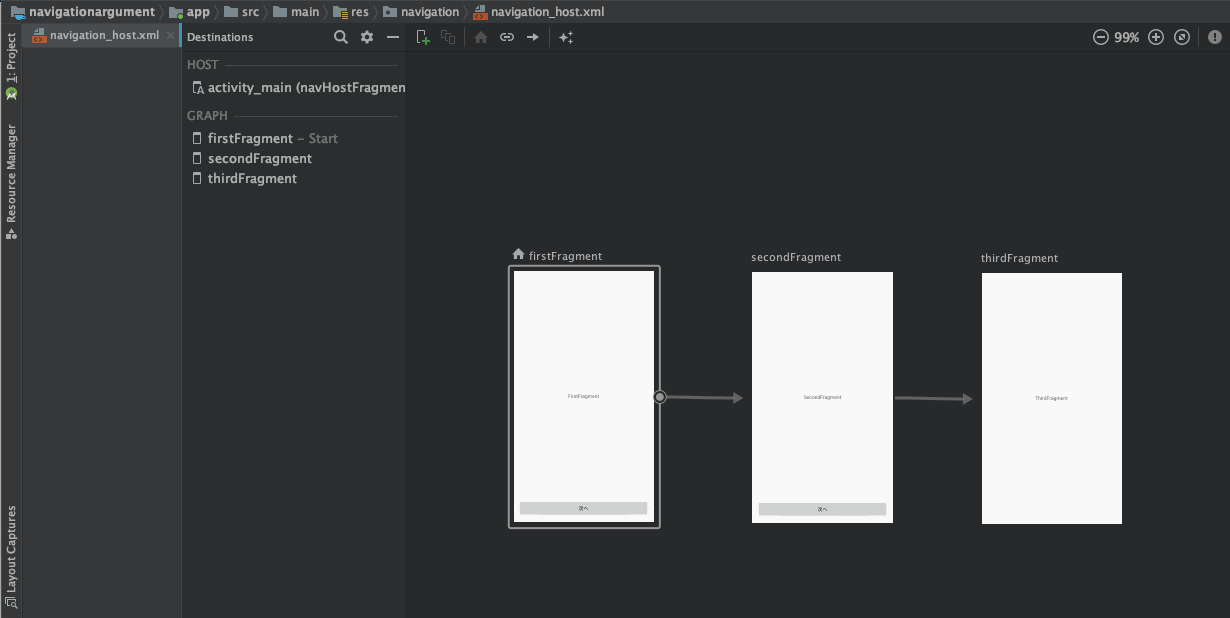This screenshot has height=618, width=1230.
Task: Click the home start icon beside firstFragment label
Action: coord(518,255)
